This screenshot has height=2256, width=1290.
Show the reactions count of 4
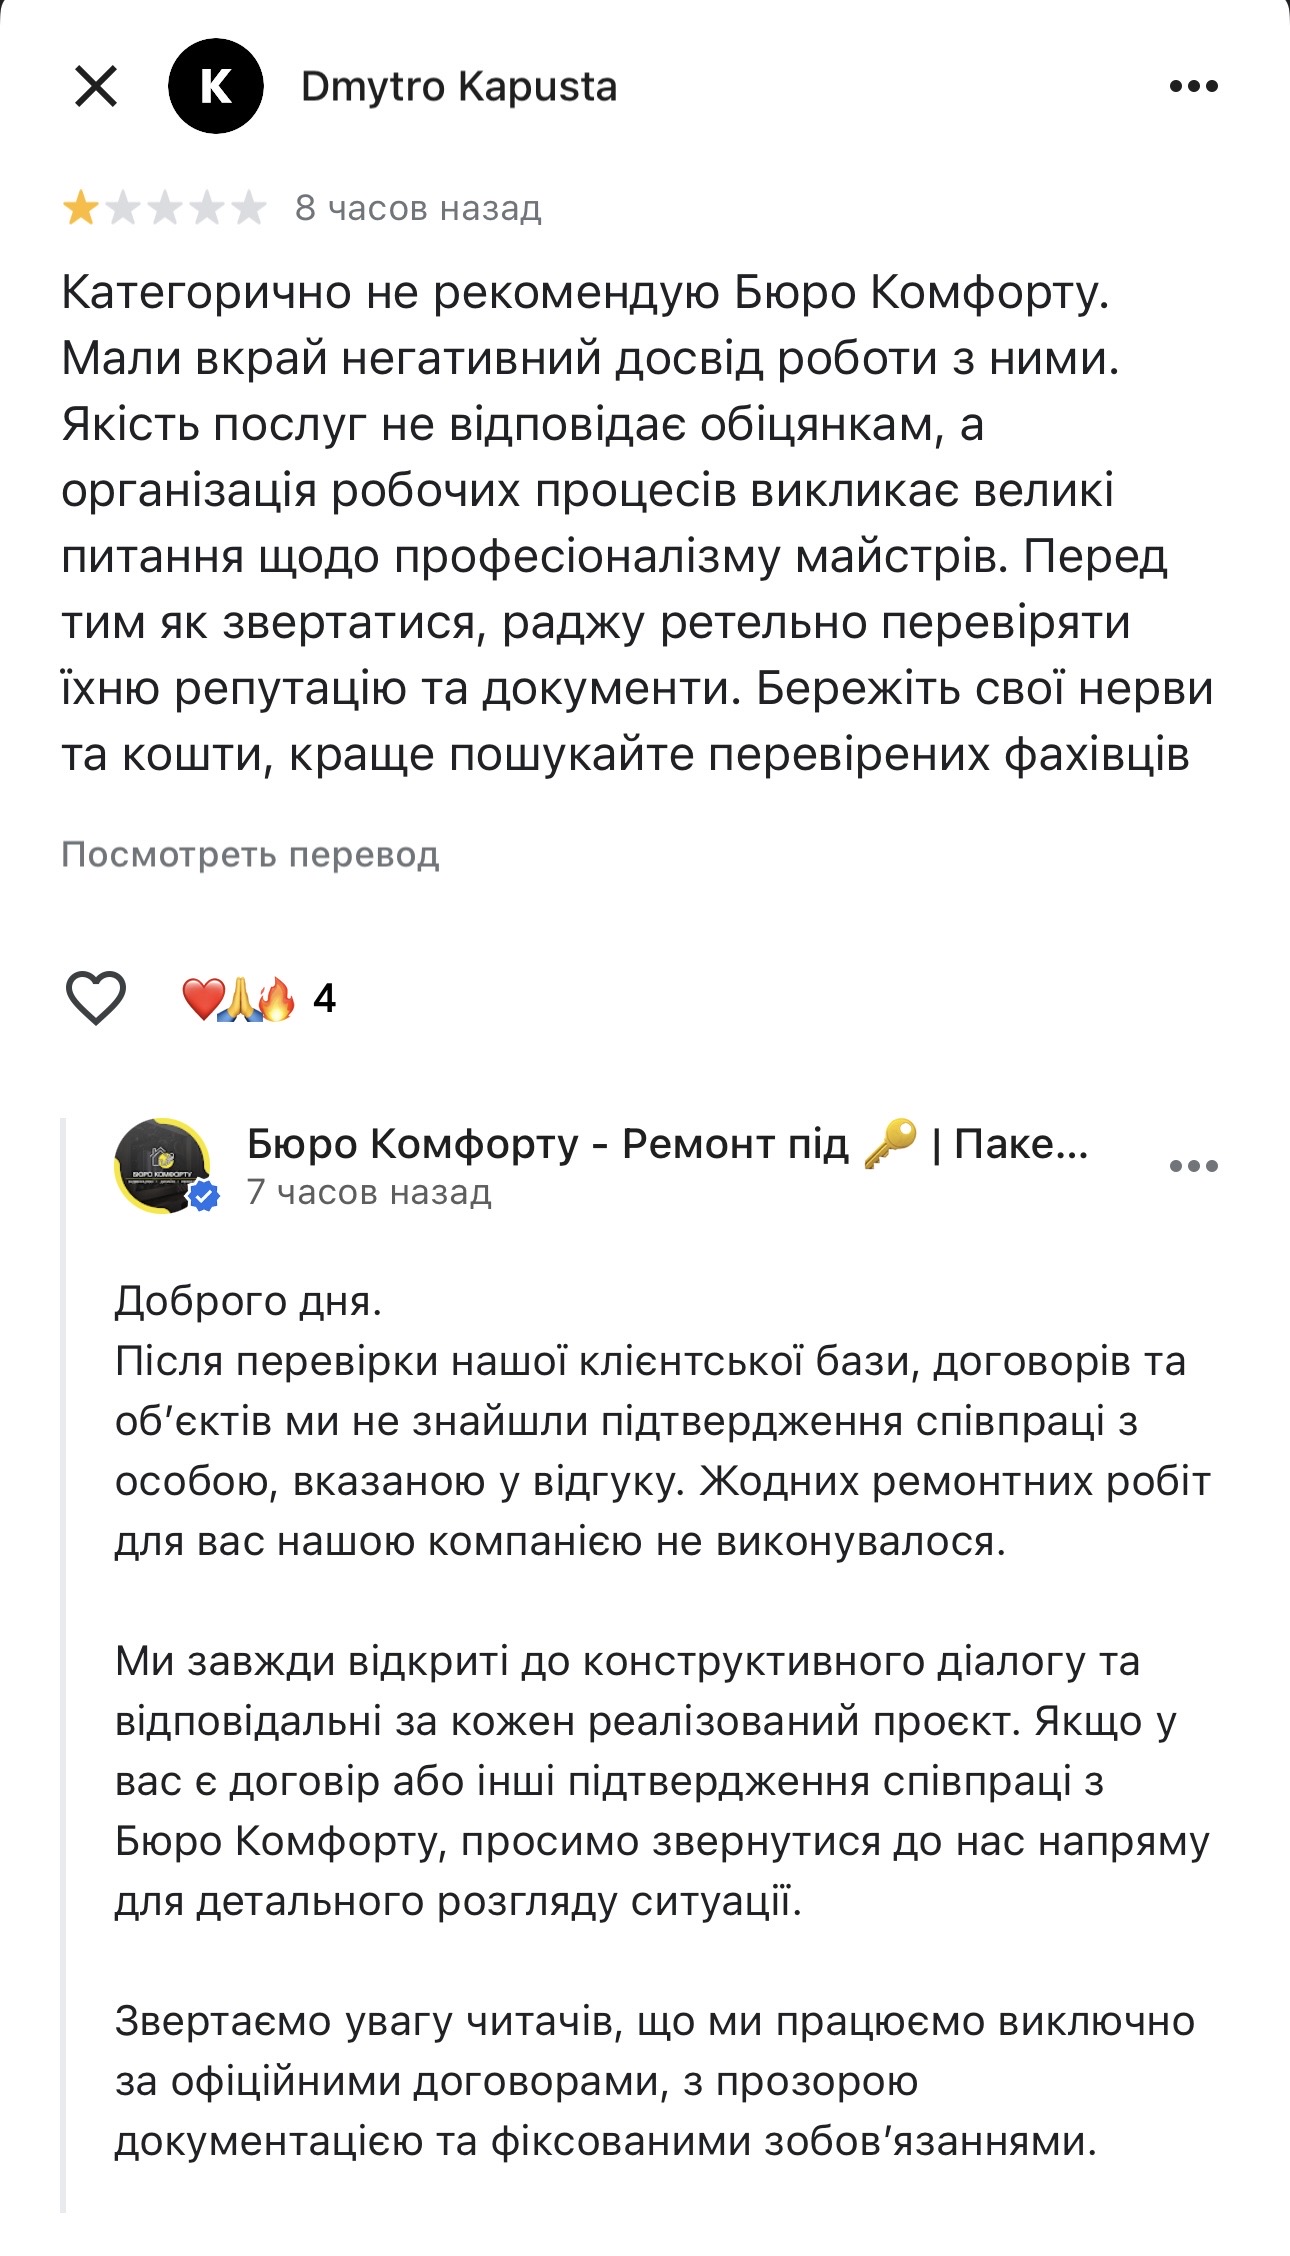324,999
